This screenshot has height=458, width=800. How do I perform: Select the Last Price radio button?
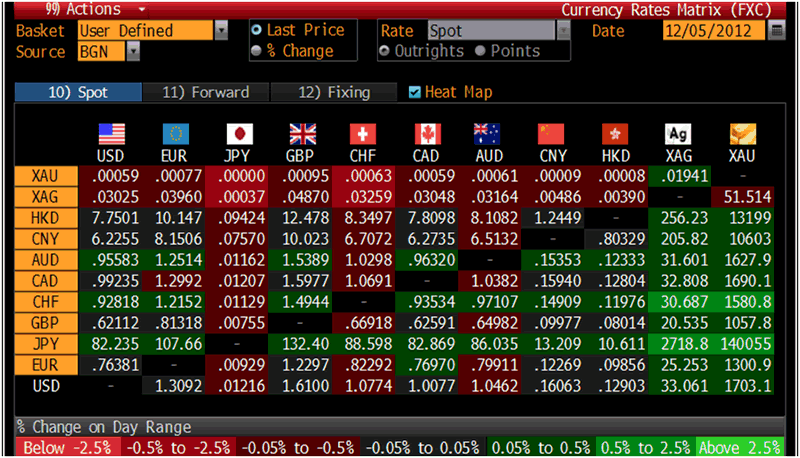(x=256, y=31)
